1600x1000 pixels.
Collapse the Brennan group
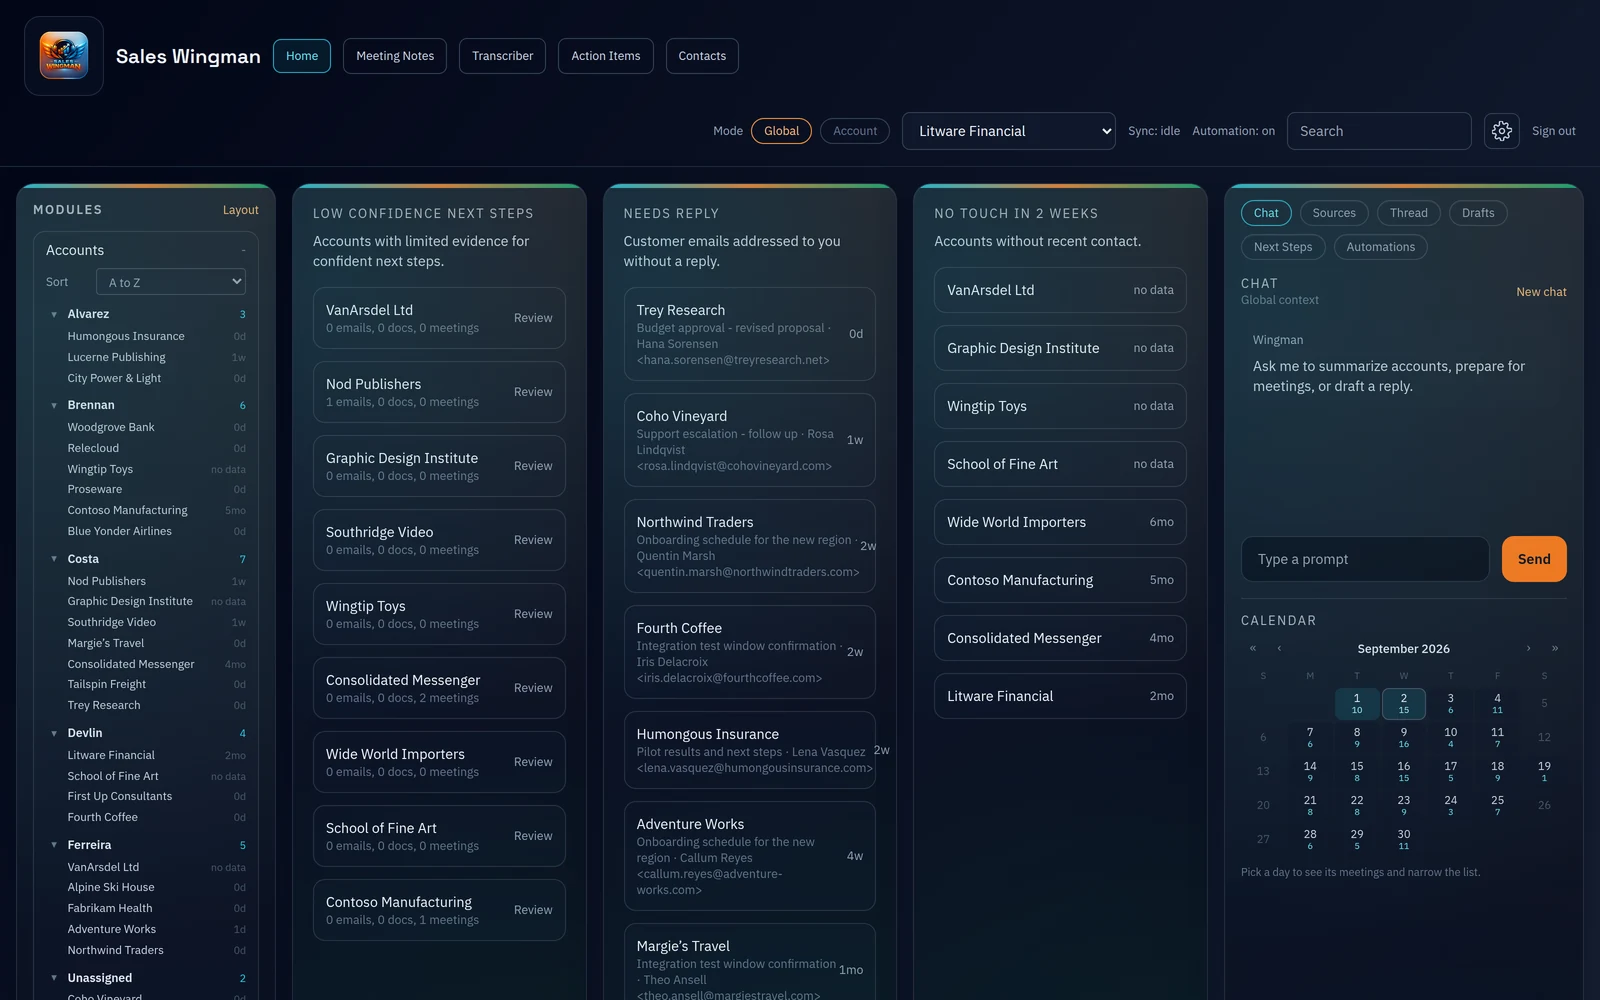[x=54, y=405]
